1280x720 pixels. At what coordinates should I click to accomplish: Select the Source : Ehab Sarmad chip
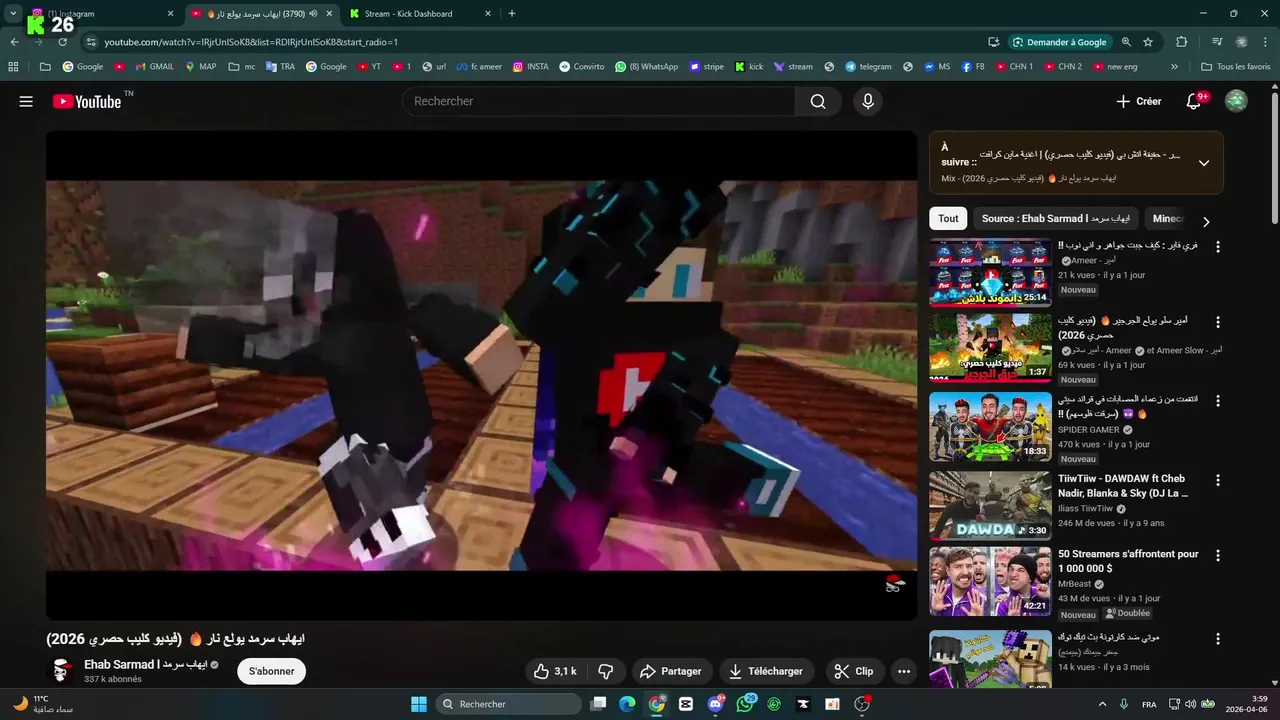pos(1056,219)
